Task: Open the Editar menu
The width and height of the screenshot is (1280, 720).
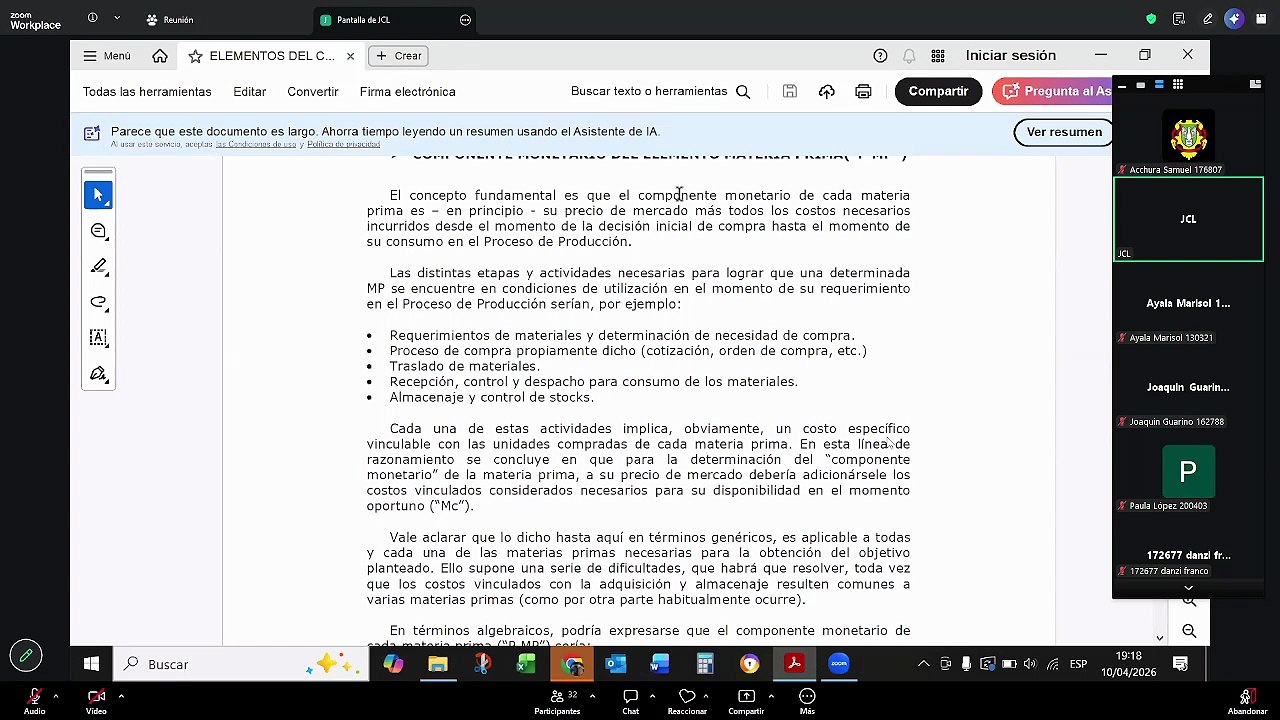Action: pyautogui.click(x=250, y=92)
